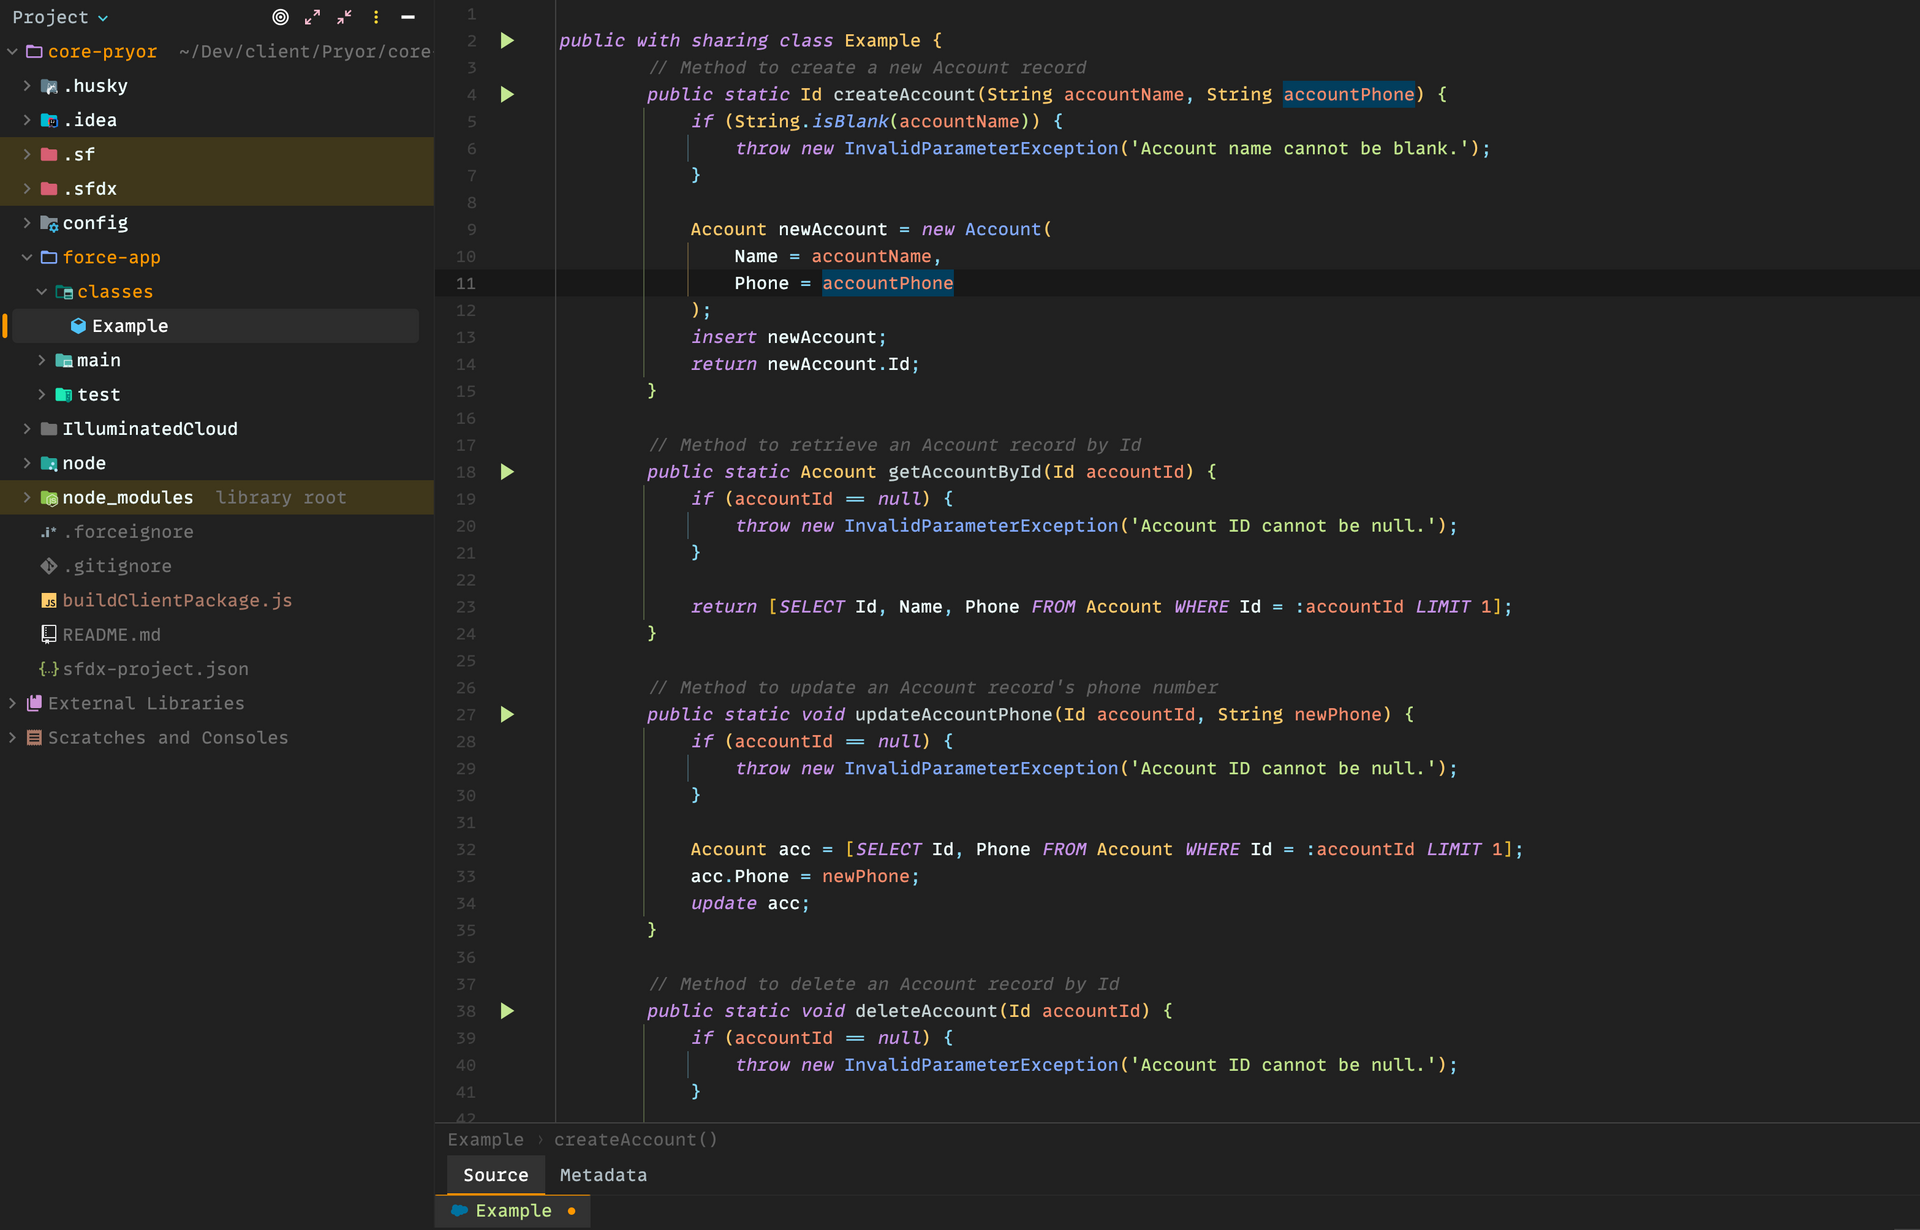Run the Example class via gutter play icon
The height and width of the screenshot is (1230, 1920).
[x=507, y=40]
